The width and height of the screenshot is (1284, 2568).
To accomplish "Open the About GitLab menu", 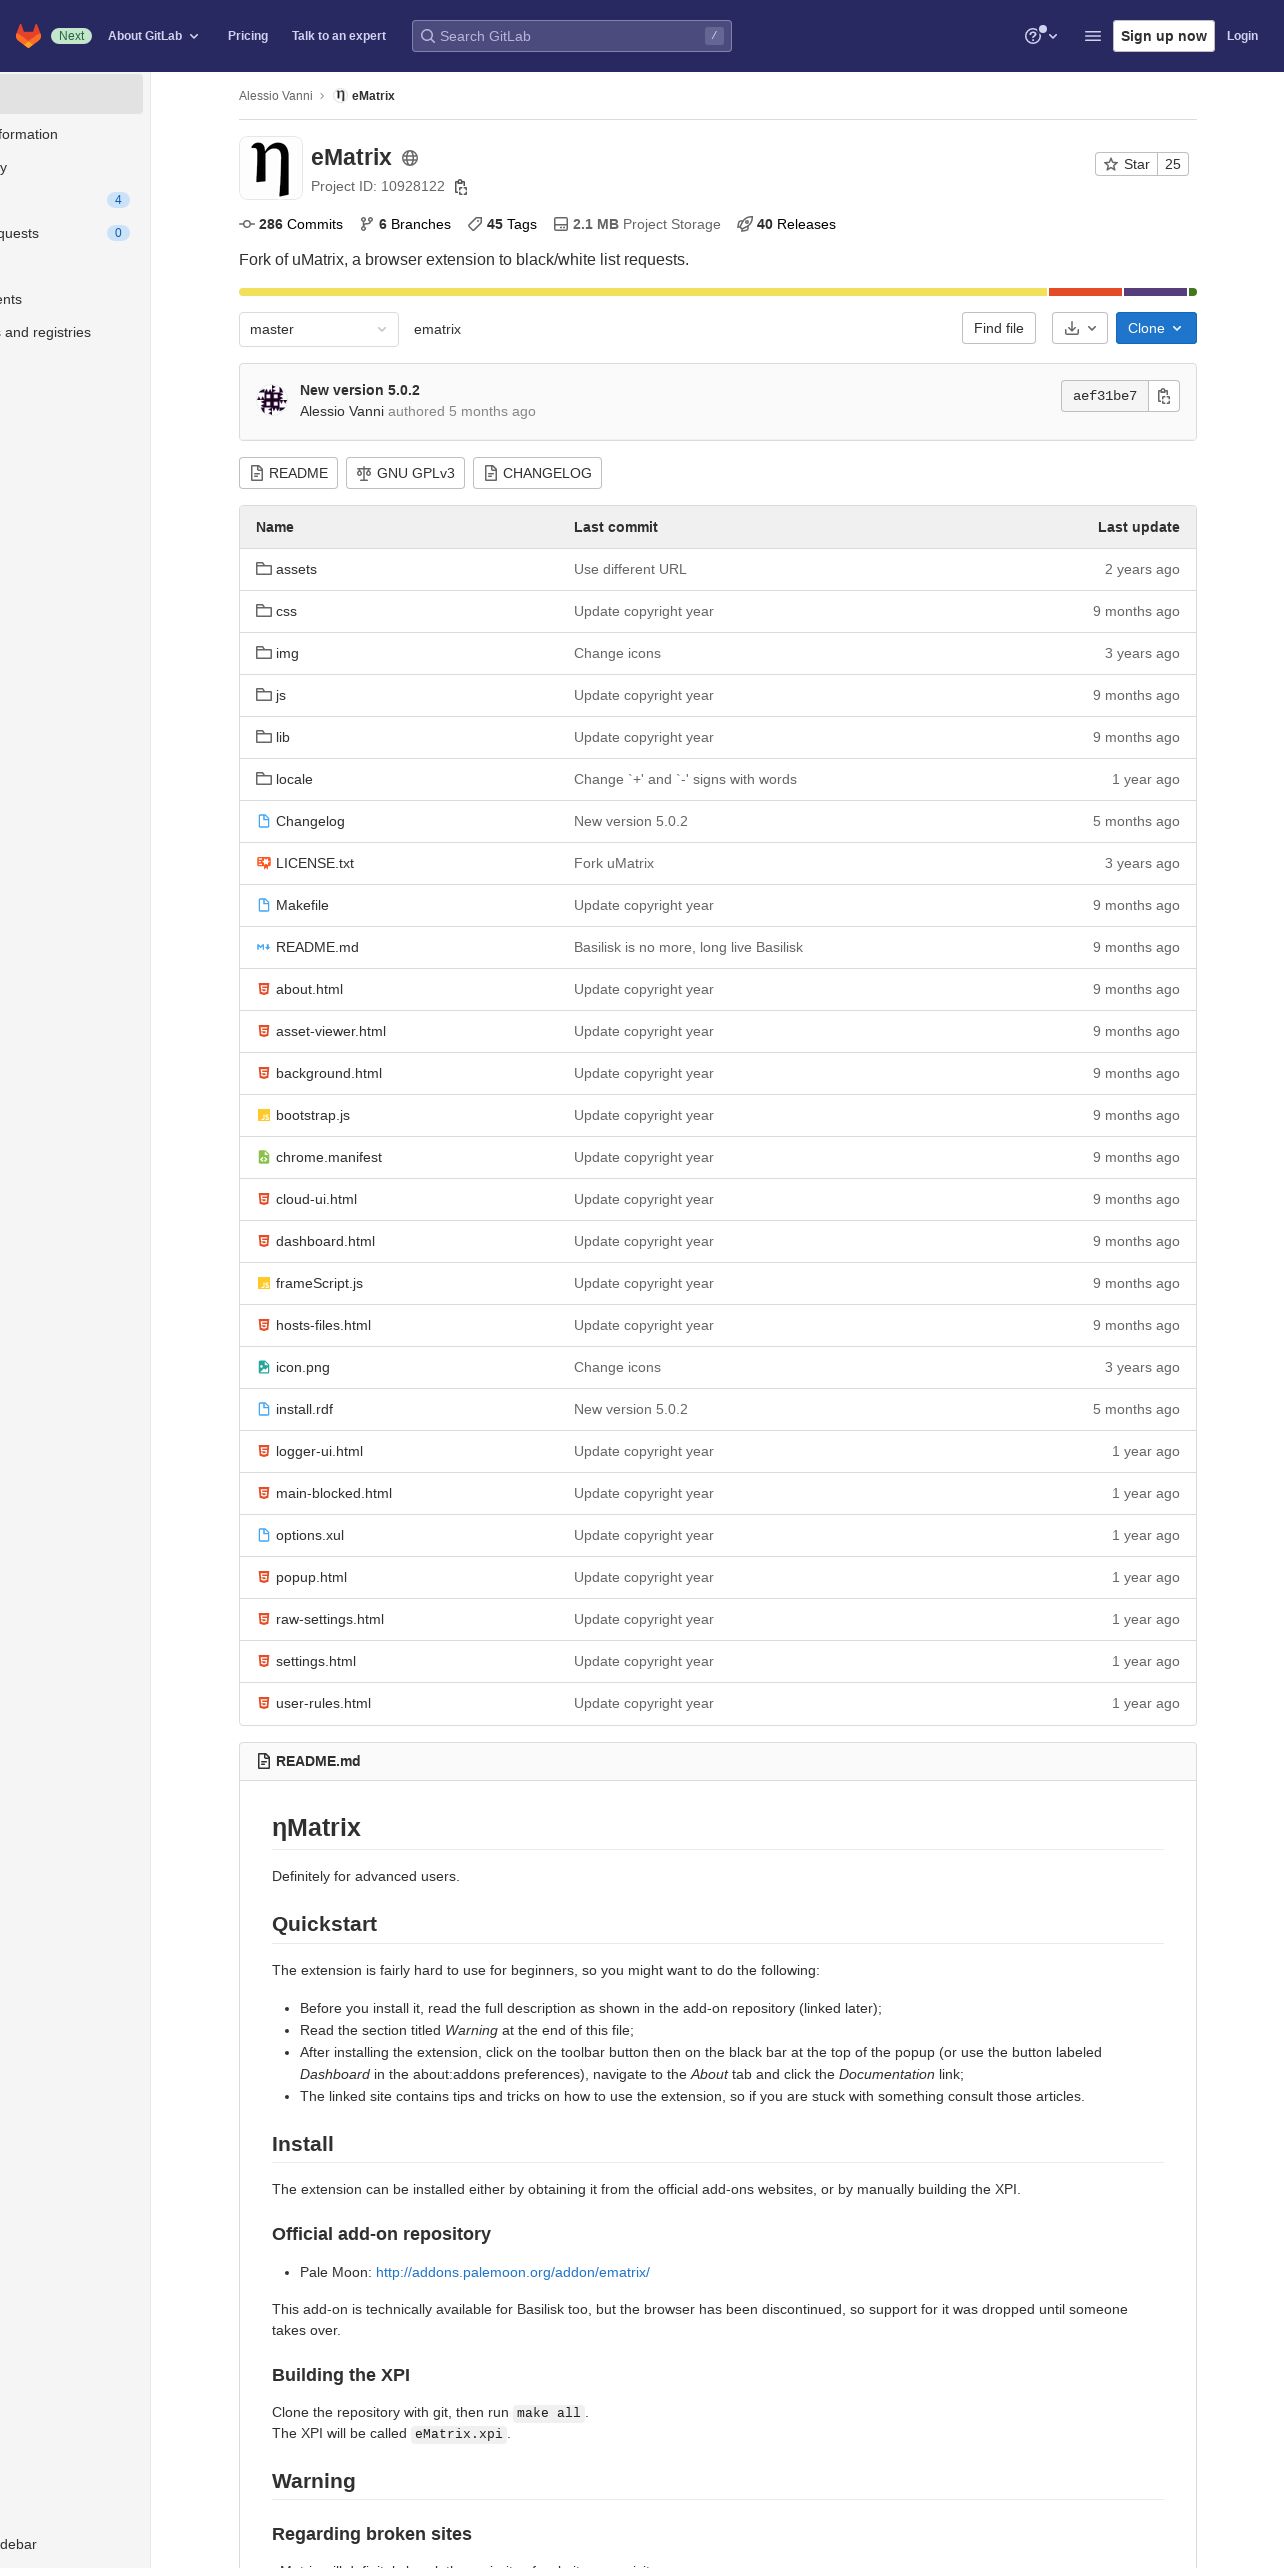I will 153,36.
